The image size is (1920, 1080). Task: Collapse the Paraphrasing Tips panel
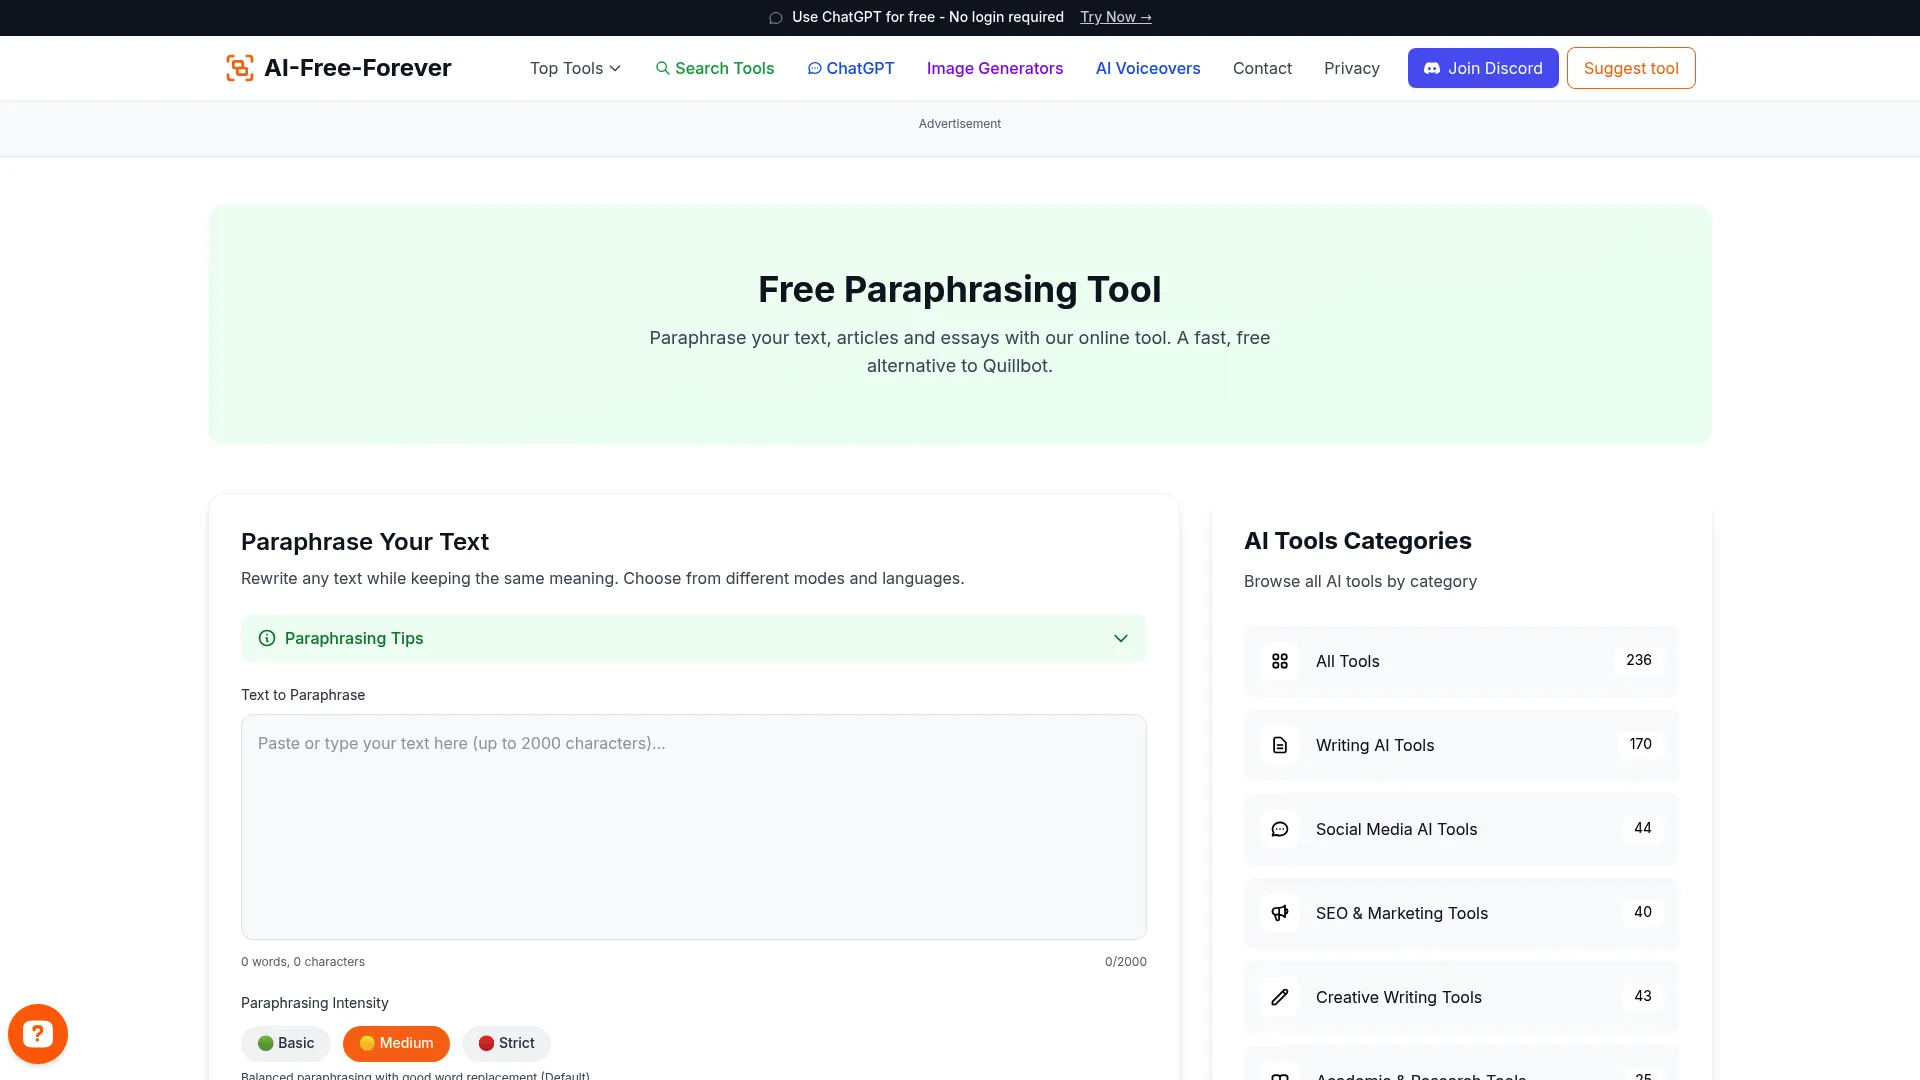click(1120, 638)
